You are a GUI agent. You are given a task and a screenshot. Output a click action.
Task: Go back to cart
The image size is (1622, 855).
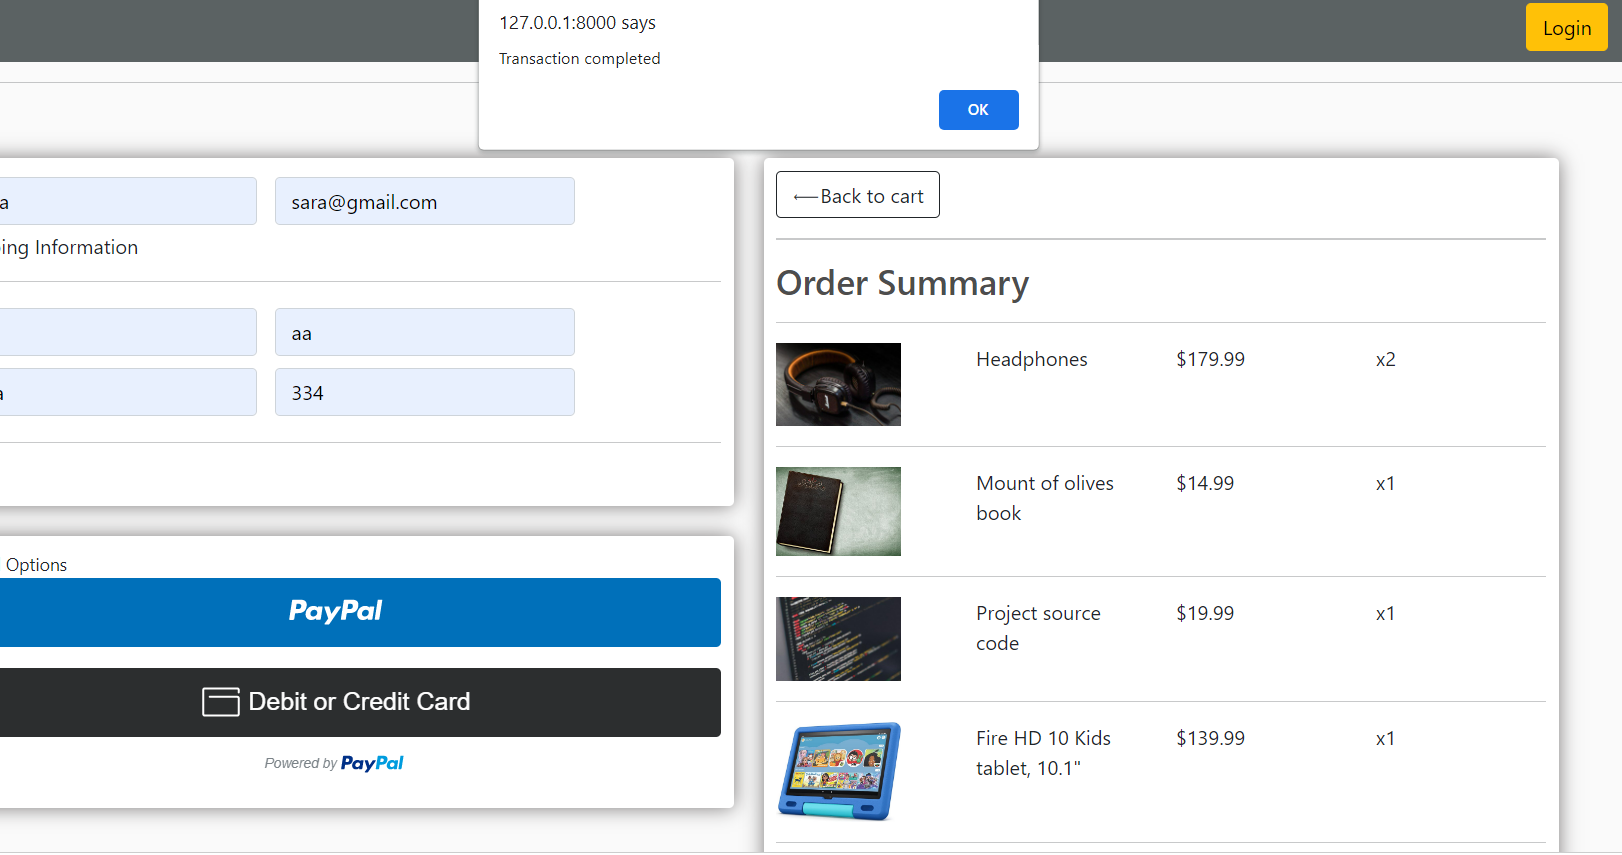point(858,195)
